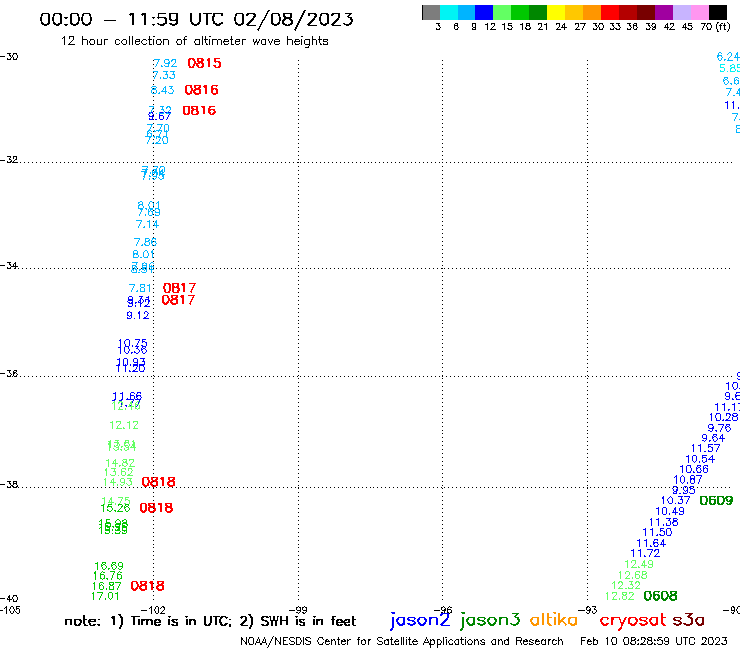Select the 12.68 wave height reading

pyautogui.click(x=633, y=575)
